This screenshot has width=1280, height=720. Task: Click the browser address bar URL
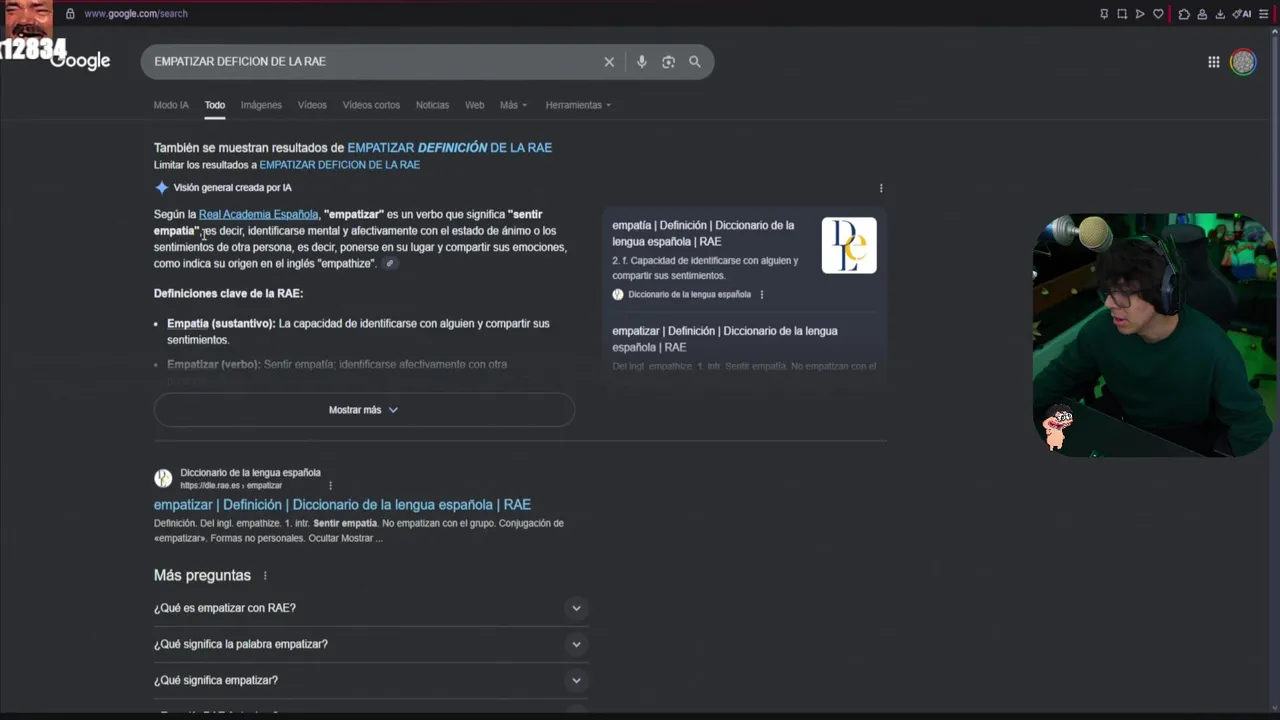pos(136,14)
